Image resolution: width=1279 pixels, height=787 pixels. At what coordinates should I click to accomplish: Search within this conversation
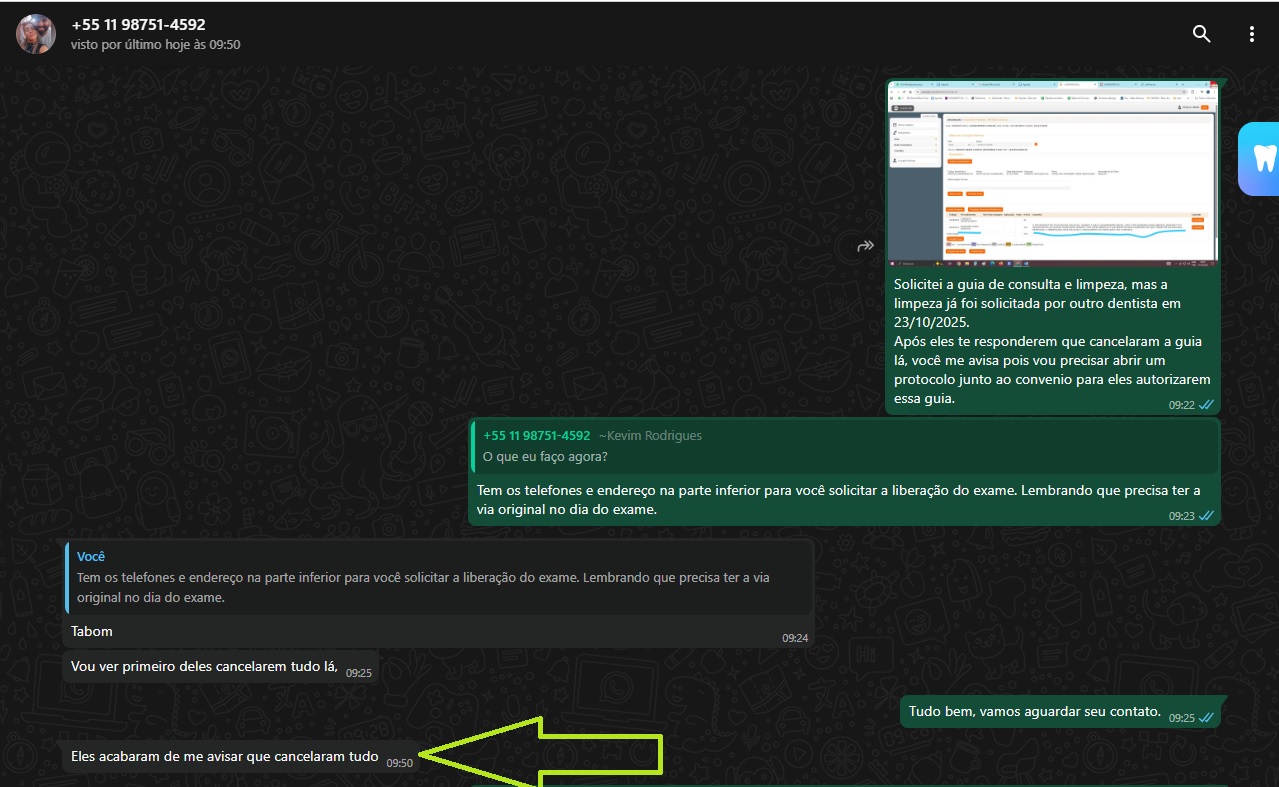pyautogui.click(x=1202, y=34)
